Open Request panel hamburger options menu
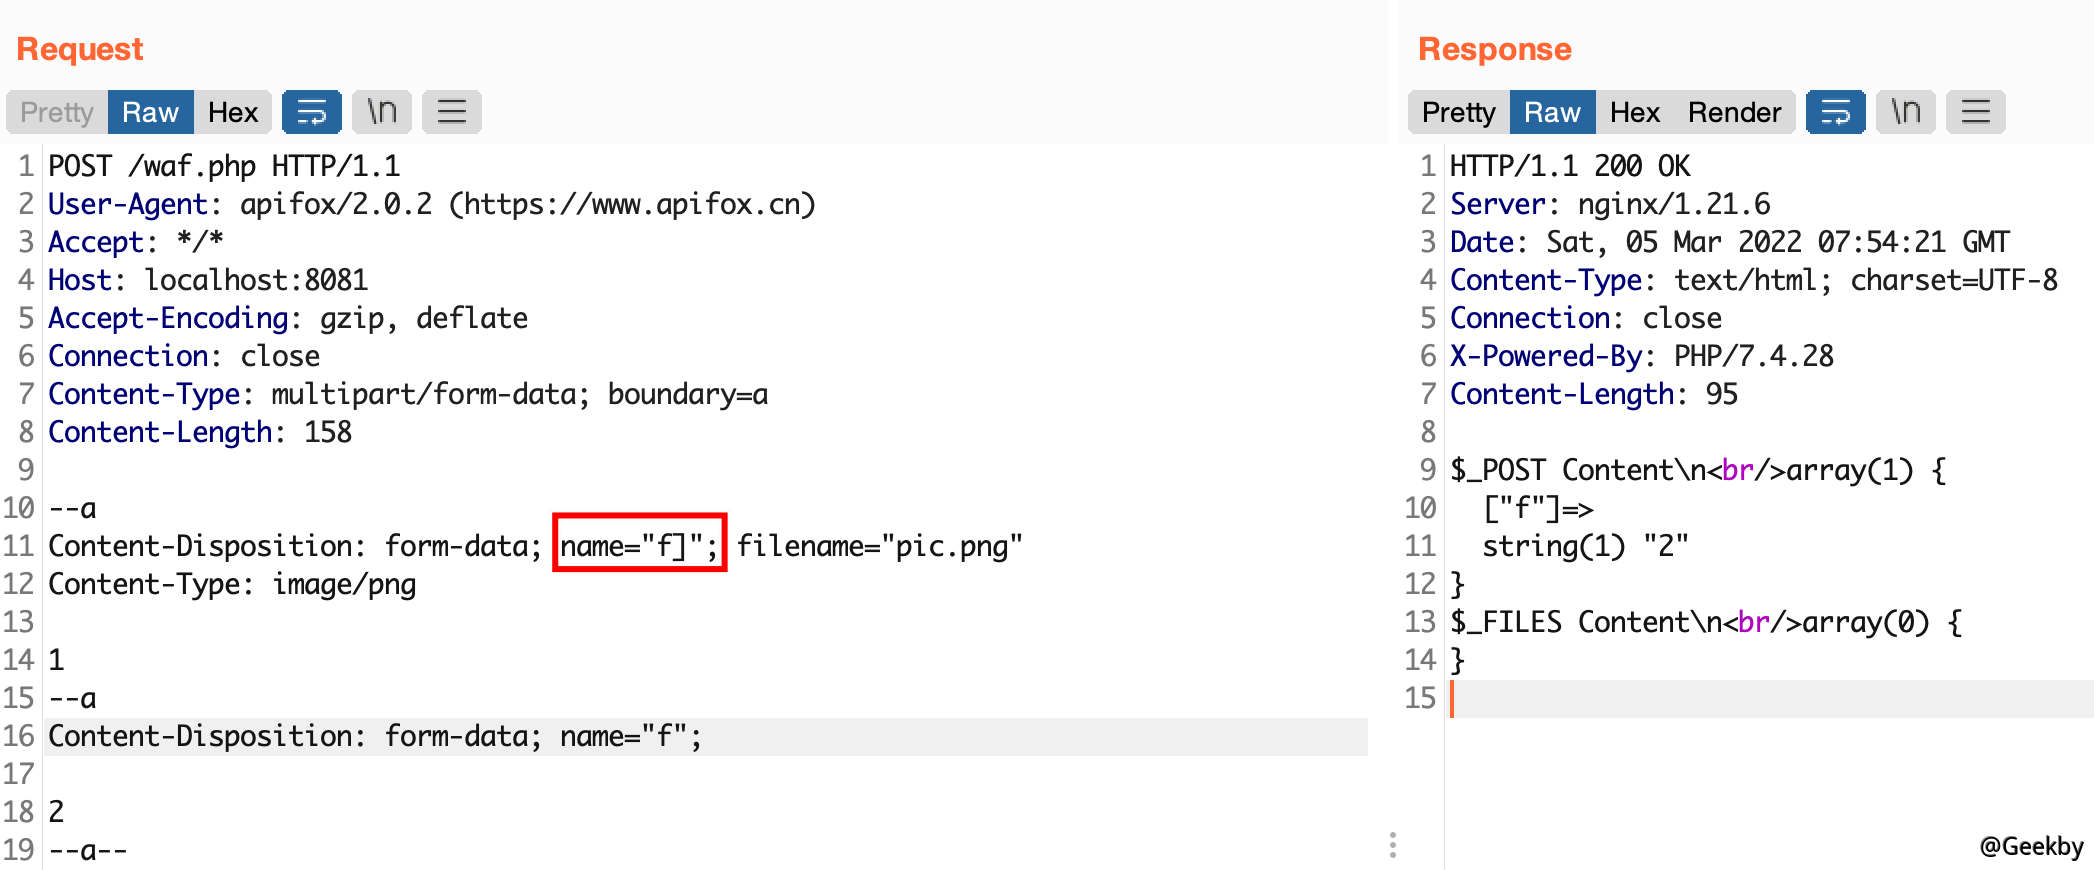The width and height of the screenshot is (2094, 870). [x=452, y=112]
